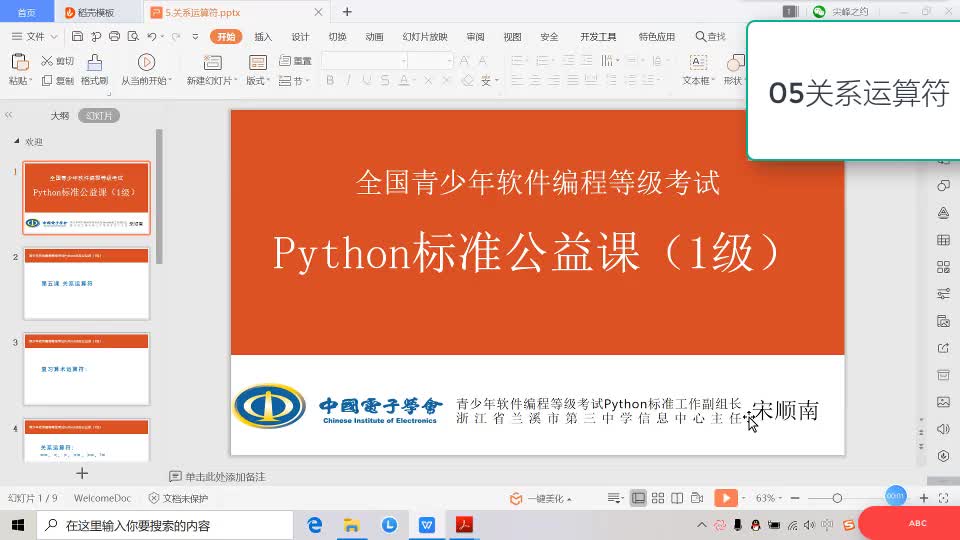The image size is (960, 540).
Task: Open Microsoft Edge from taskbar
Action: tap(315, 525)
